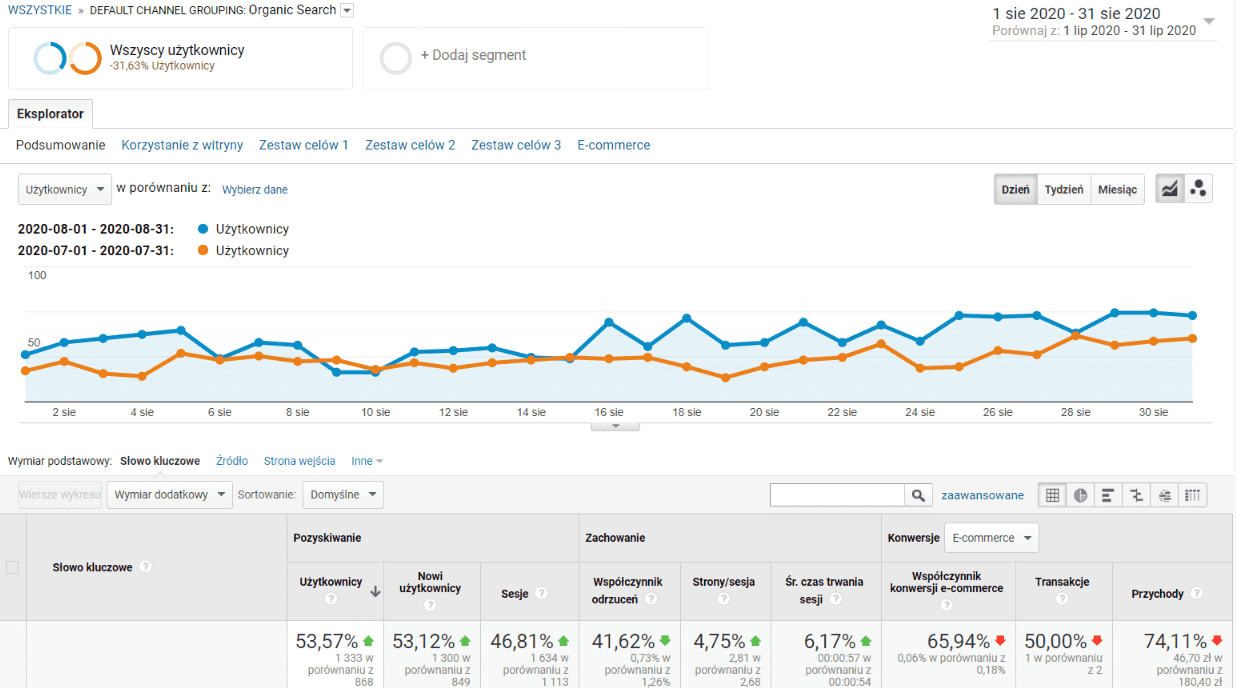Open the term cloud view
1237x688 pixels.
click(1164, 495)
